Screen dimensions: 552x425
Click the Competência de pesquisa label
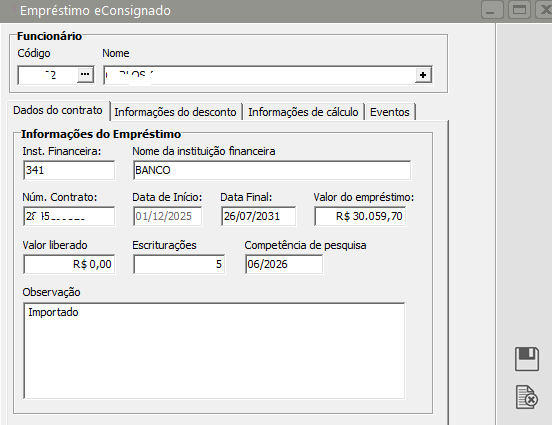click(x=306, y=245)
